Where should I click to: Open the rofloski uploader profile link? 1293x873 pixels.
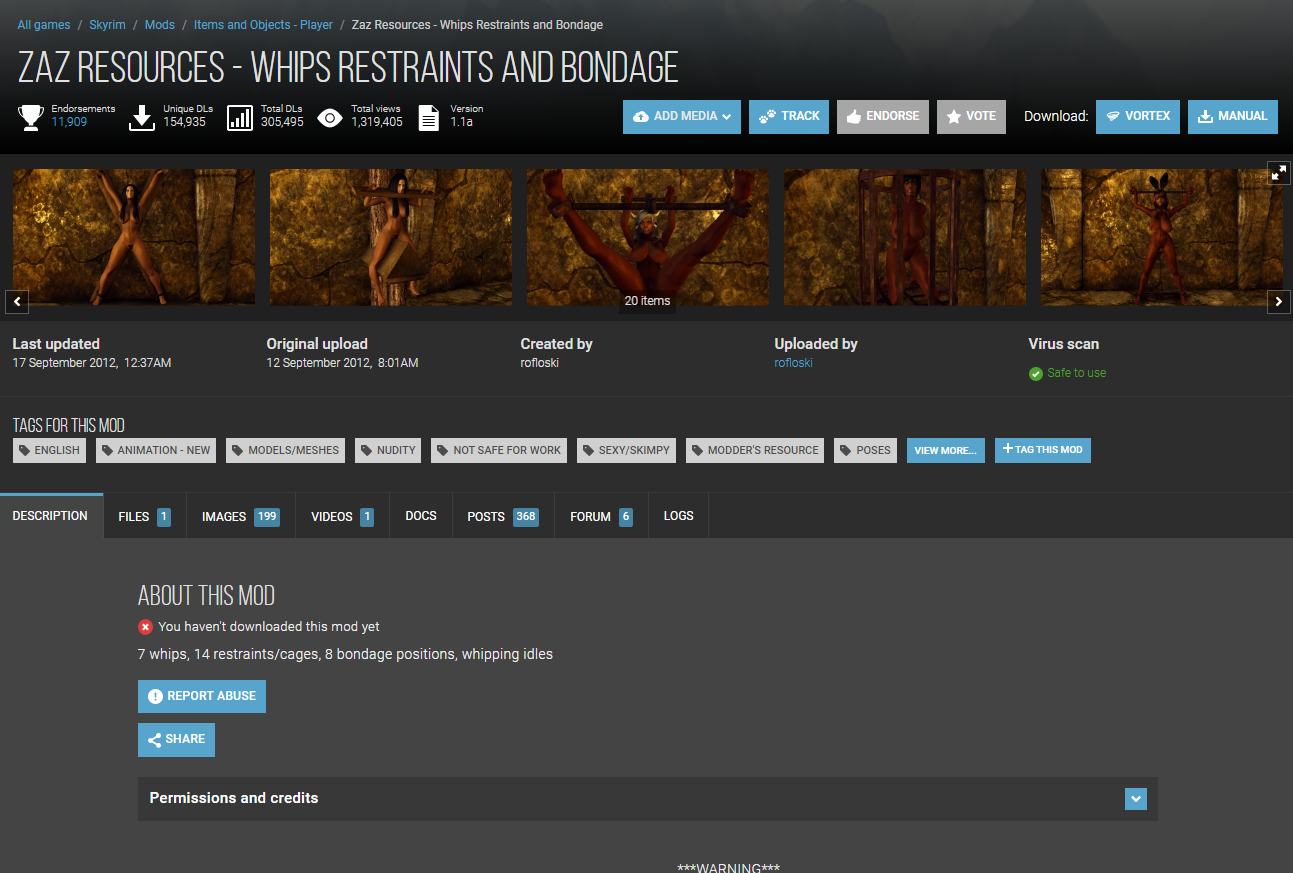(794, 363)
